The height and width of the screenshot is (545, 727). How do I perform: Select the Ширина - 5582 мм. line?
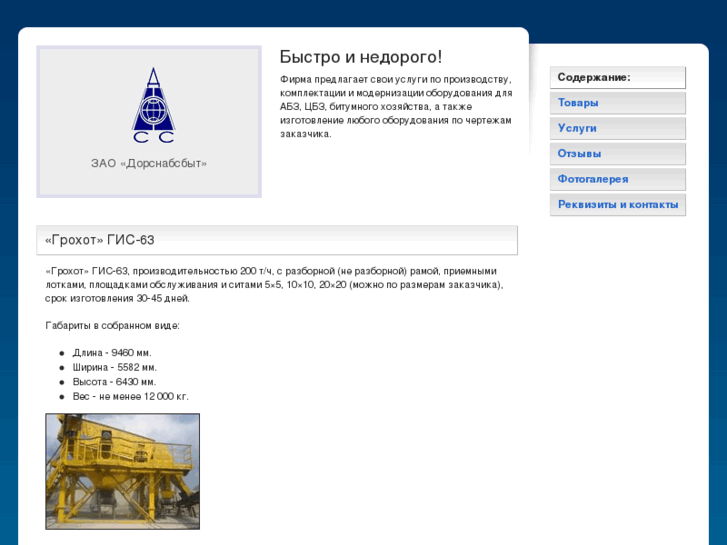tap(115, 367)
